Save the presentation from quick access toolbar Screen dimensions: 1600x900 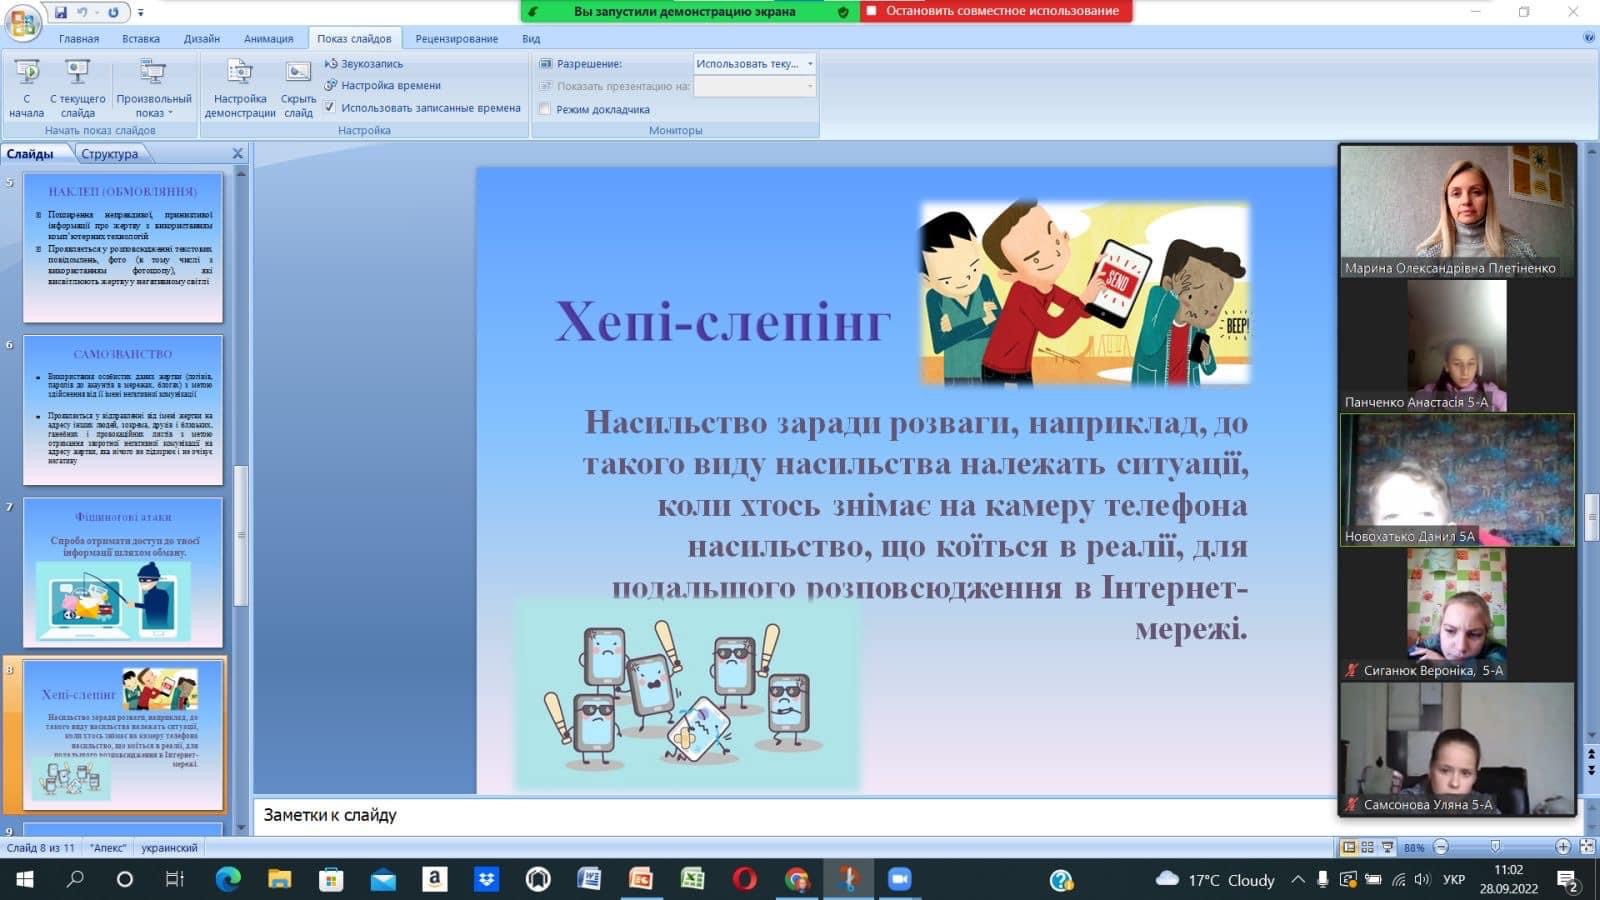click(61, 12)
